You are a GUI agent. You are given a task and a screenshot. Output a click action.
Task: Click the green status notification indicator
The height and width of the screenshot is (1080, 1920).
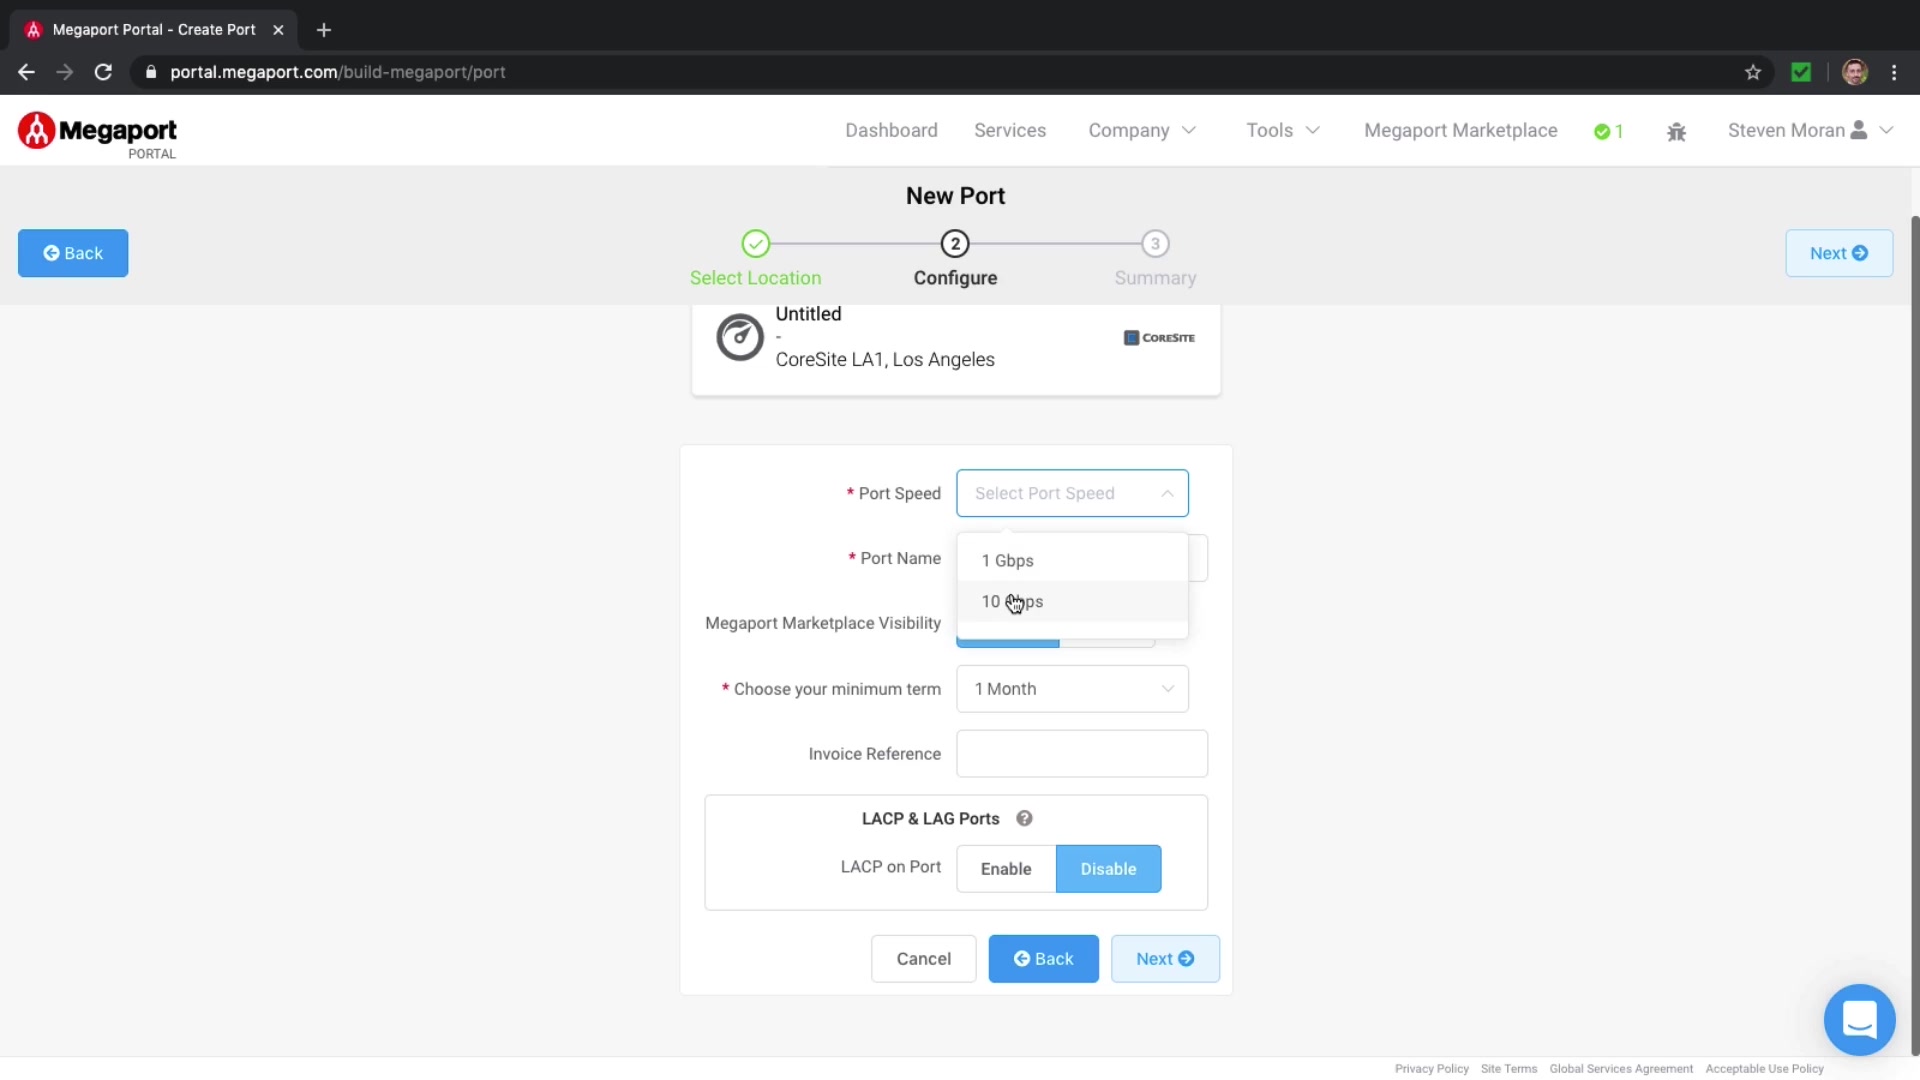tap(1608, 131)
